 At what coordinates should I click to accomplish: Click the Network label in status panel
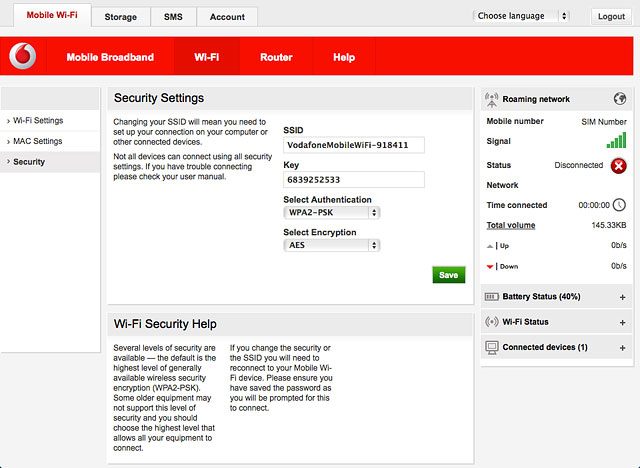[x=502, y=185]
